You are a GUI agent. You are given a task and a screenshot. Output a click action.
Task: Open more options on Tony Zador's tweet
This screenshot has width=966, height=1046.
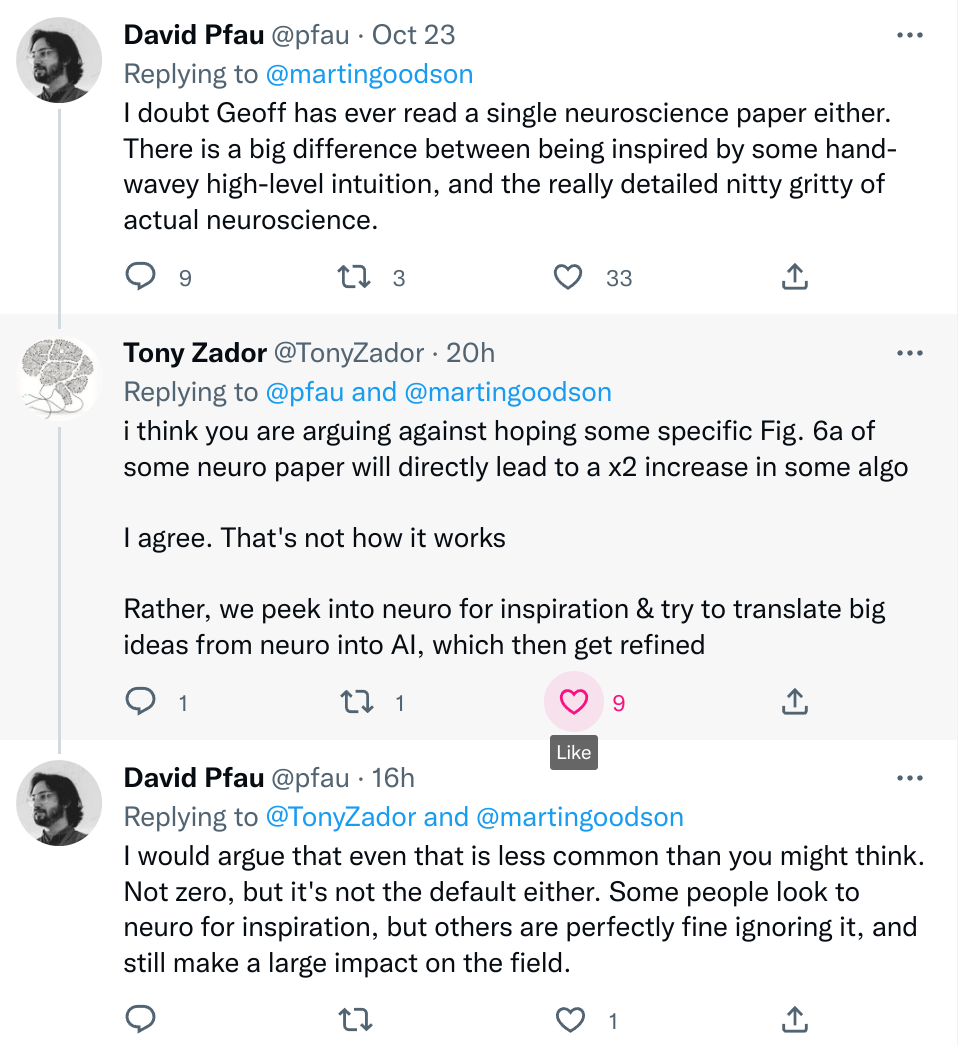909,353
